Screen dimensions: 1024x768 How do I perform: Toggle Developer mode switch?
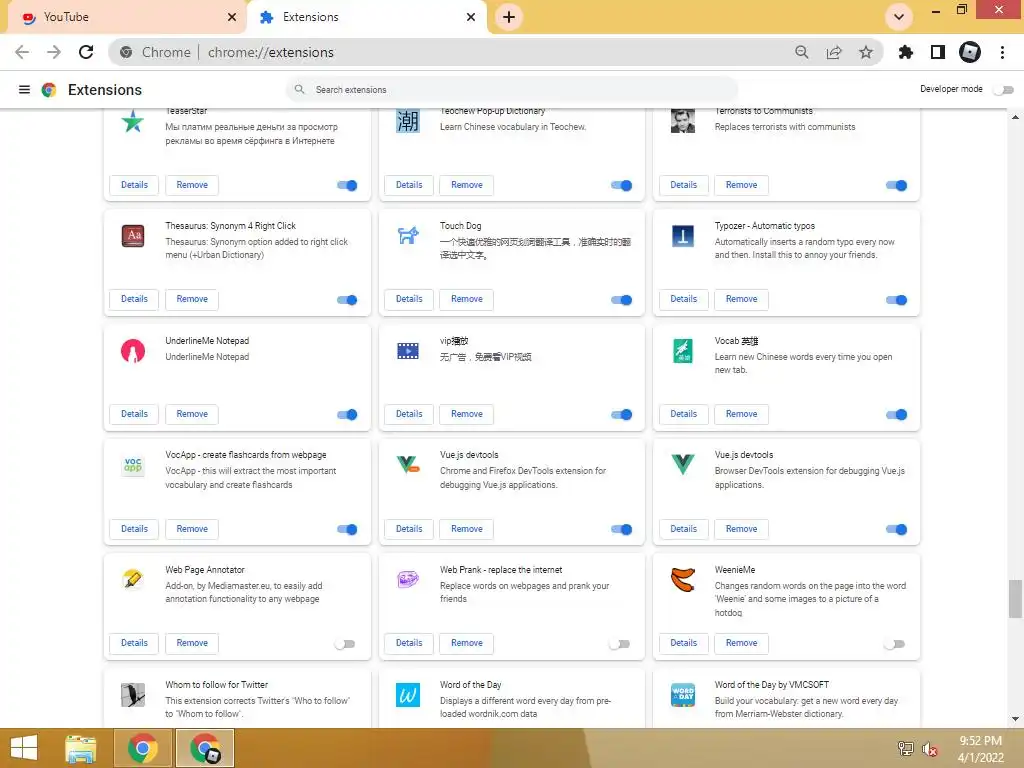(x=1004, y=89)
